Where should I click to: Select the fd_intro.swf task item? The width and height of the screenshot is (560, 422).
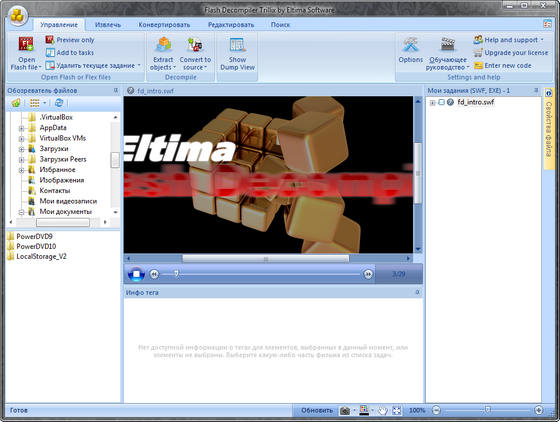click(x=475, y=102)
